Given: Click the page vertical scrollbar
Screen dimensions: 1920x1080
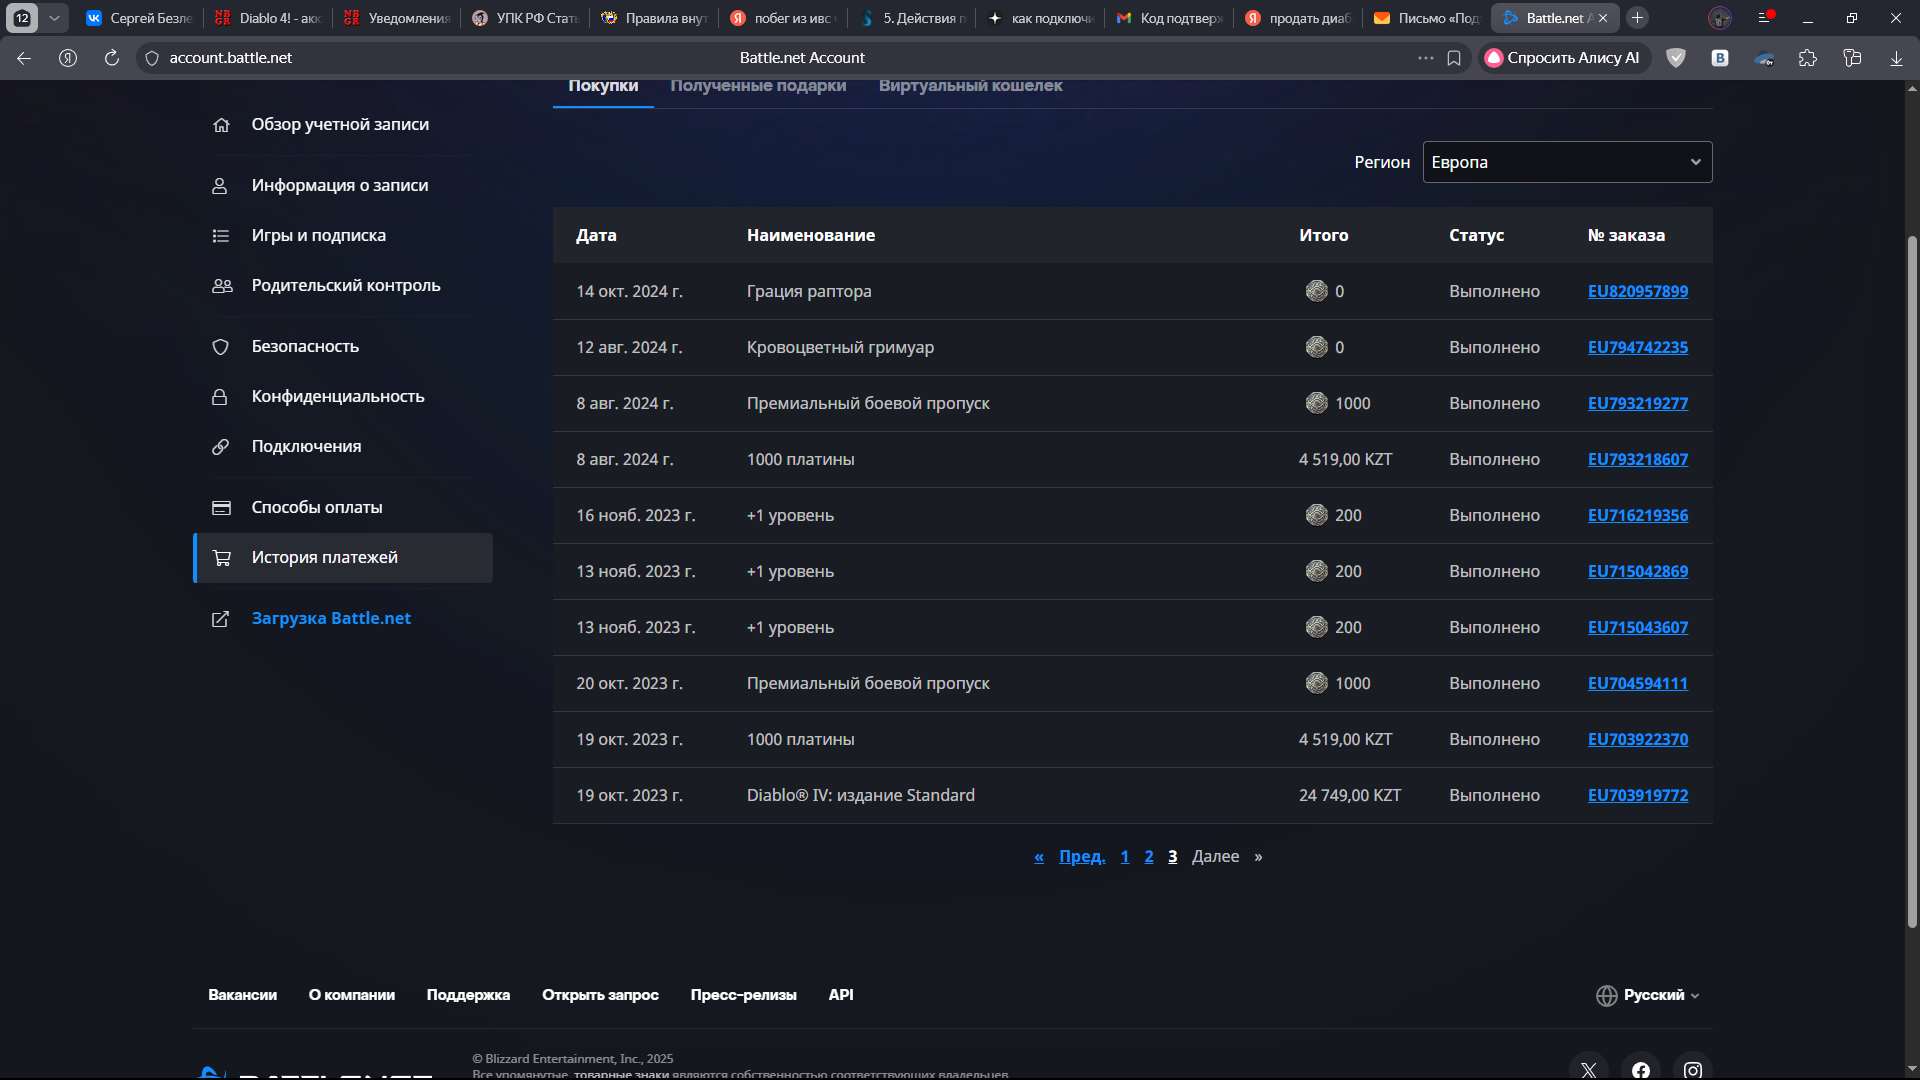Looking at the screenshot, I should click(x=1912, y=580).
